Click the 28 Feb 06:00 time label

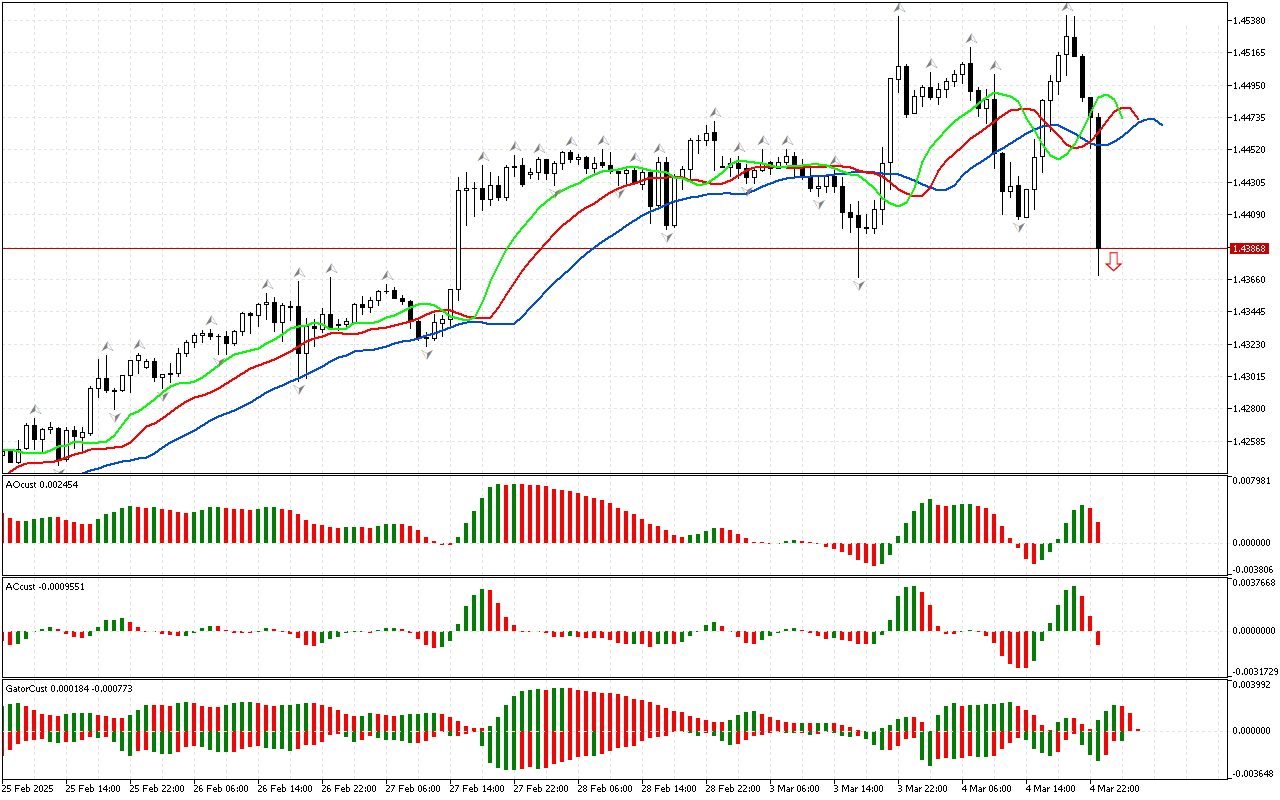click(605, 788)
